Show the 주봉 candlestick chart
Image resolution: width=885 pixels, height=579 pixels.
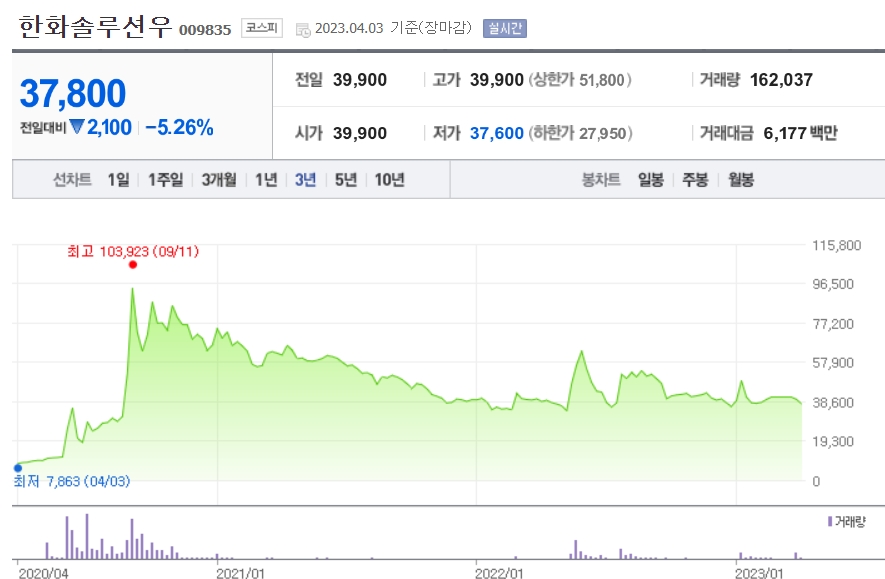coord(695,179)
